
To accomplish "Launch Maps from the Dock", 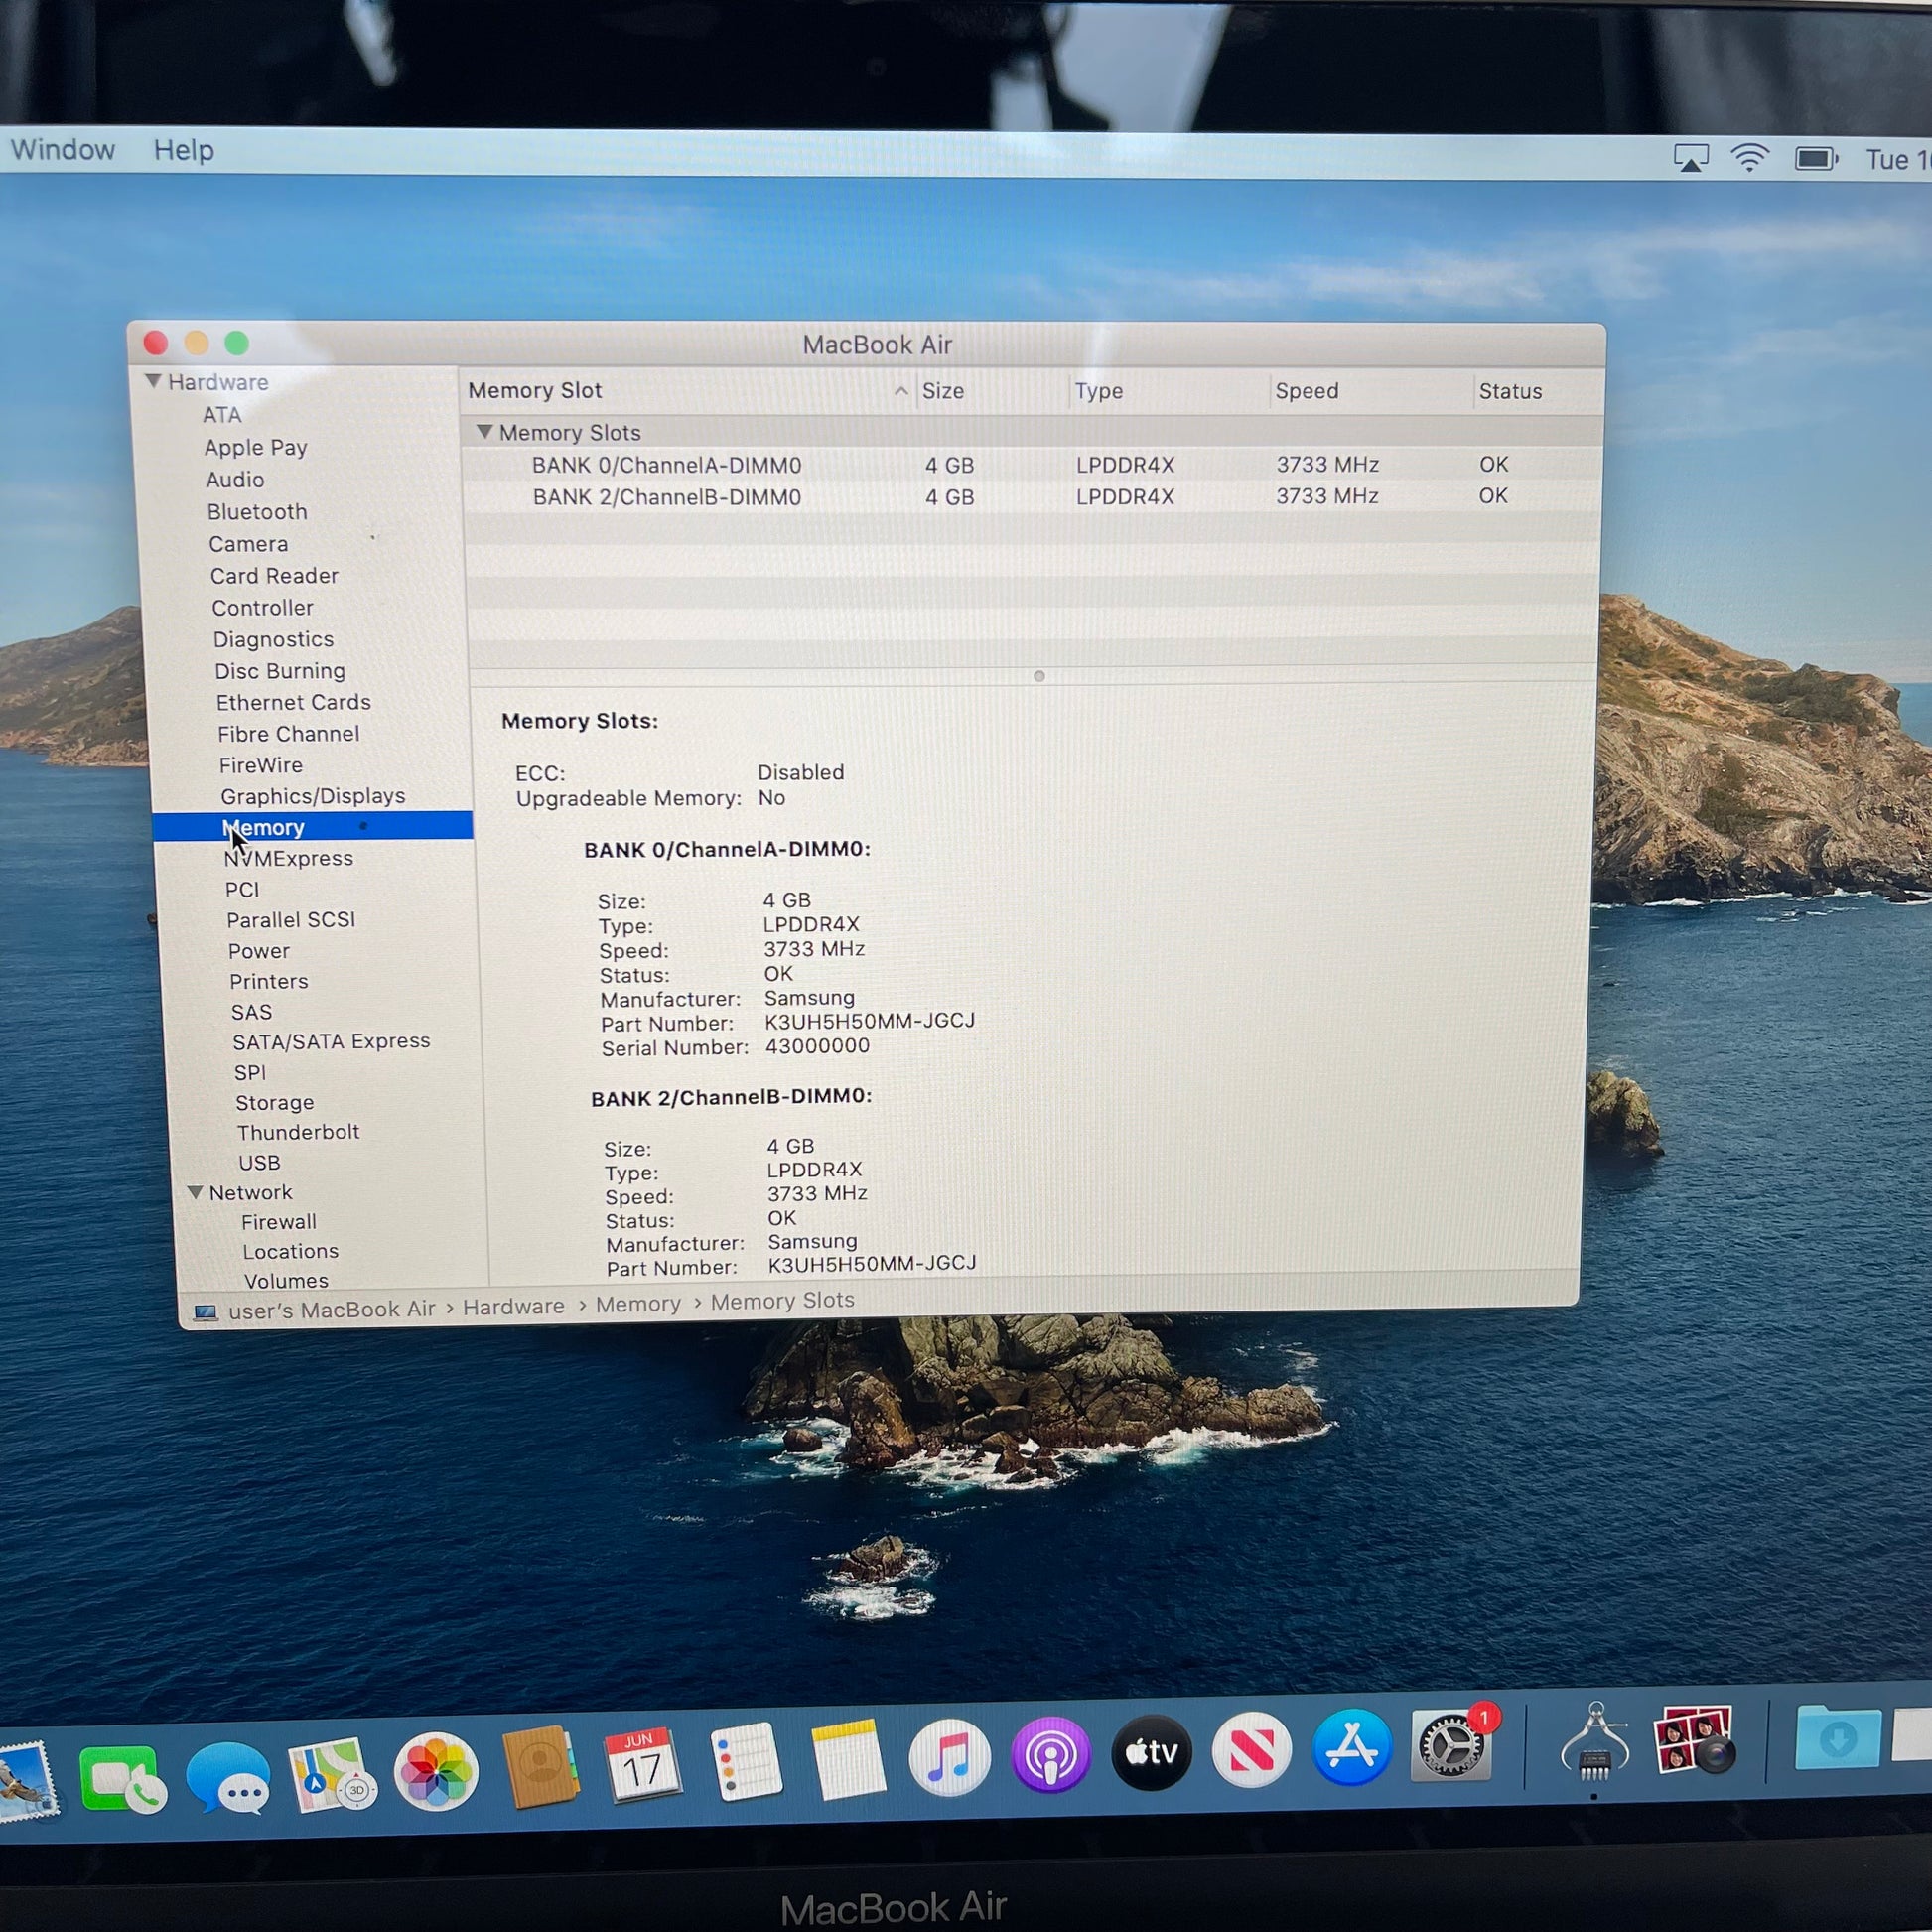I will 331,1775.
